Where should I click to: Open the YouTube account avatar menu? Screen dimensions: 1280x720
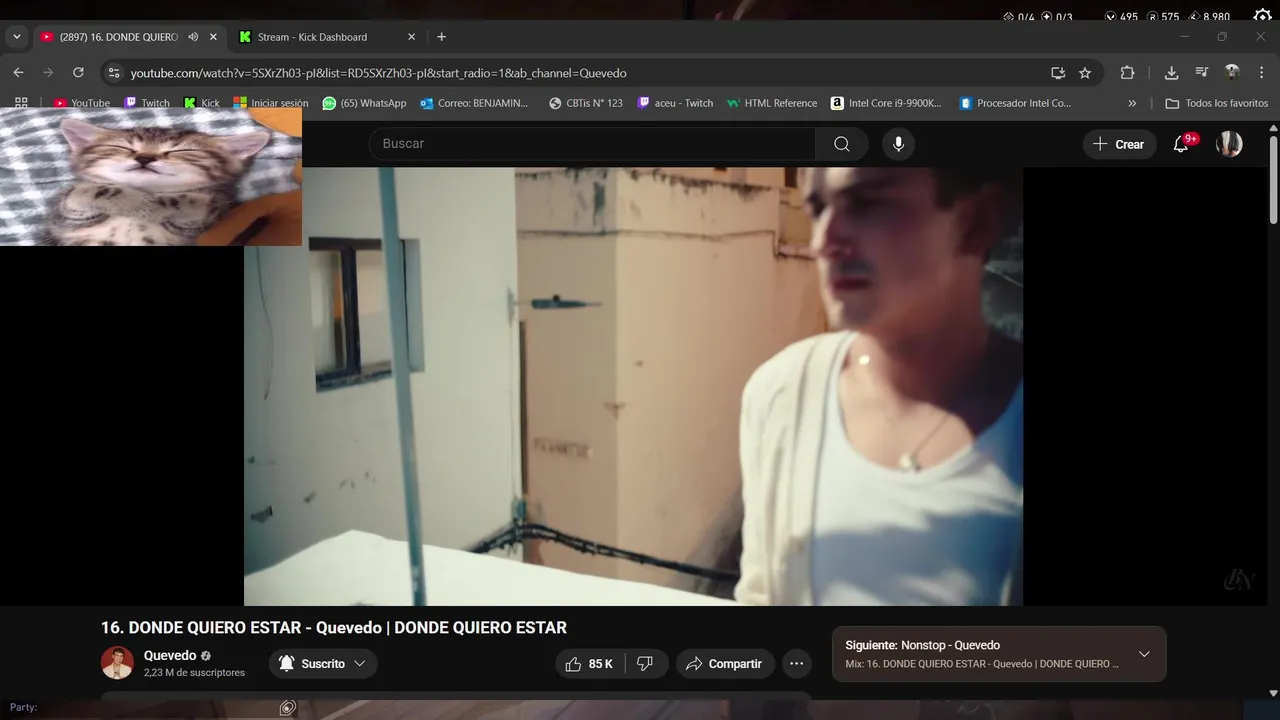pos(1229,144)
